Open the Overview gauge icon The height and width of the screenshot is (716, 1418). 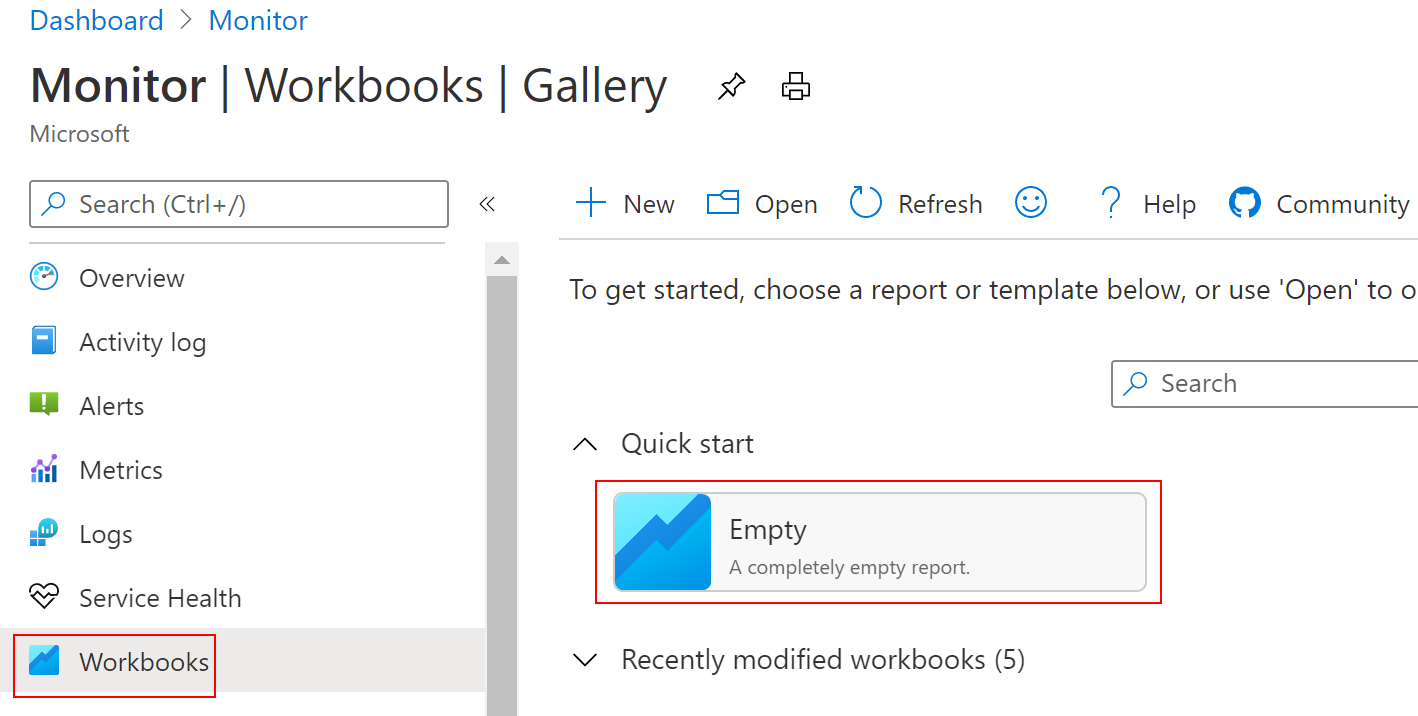pos(44,277)
